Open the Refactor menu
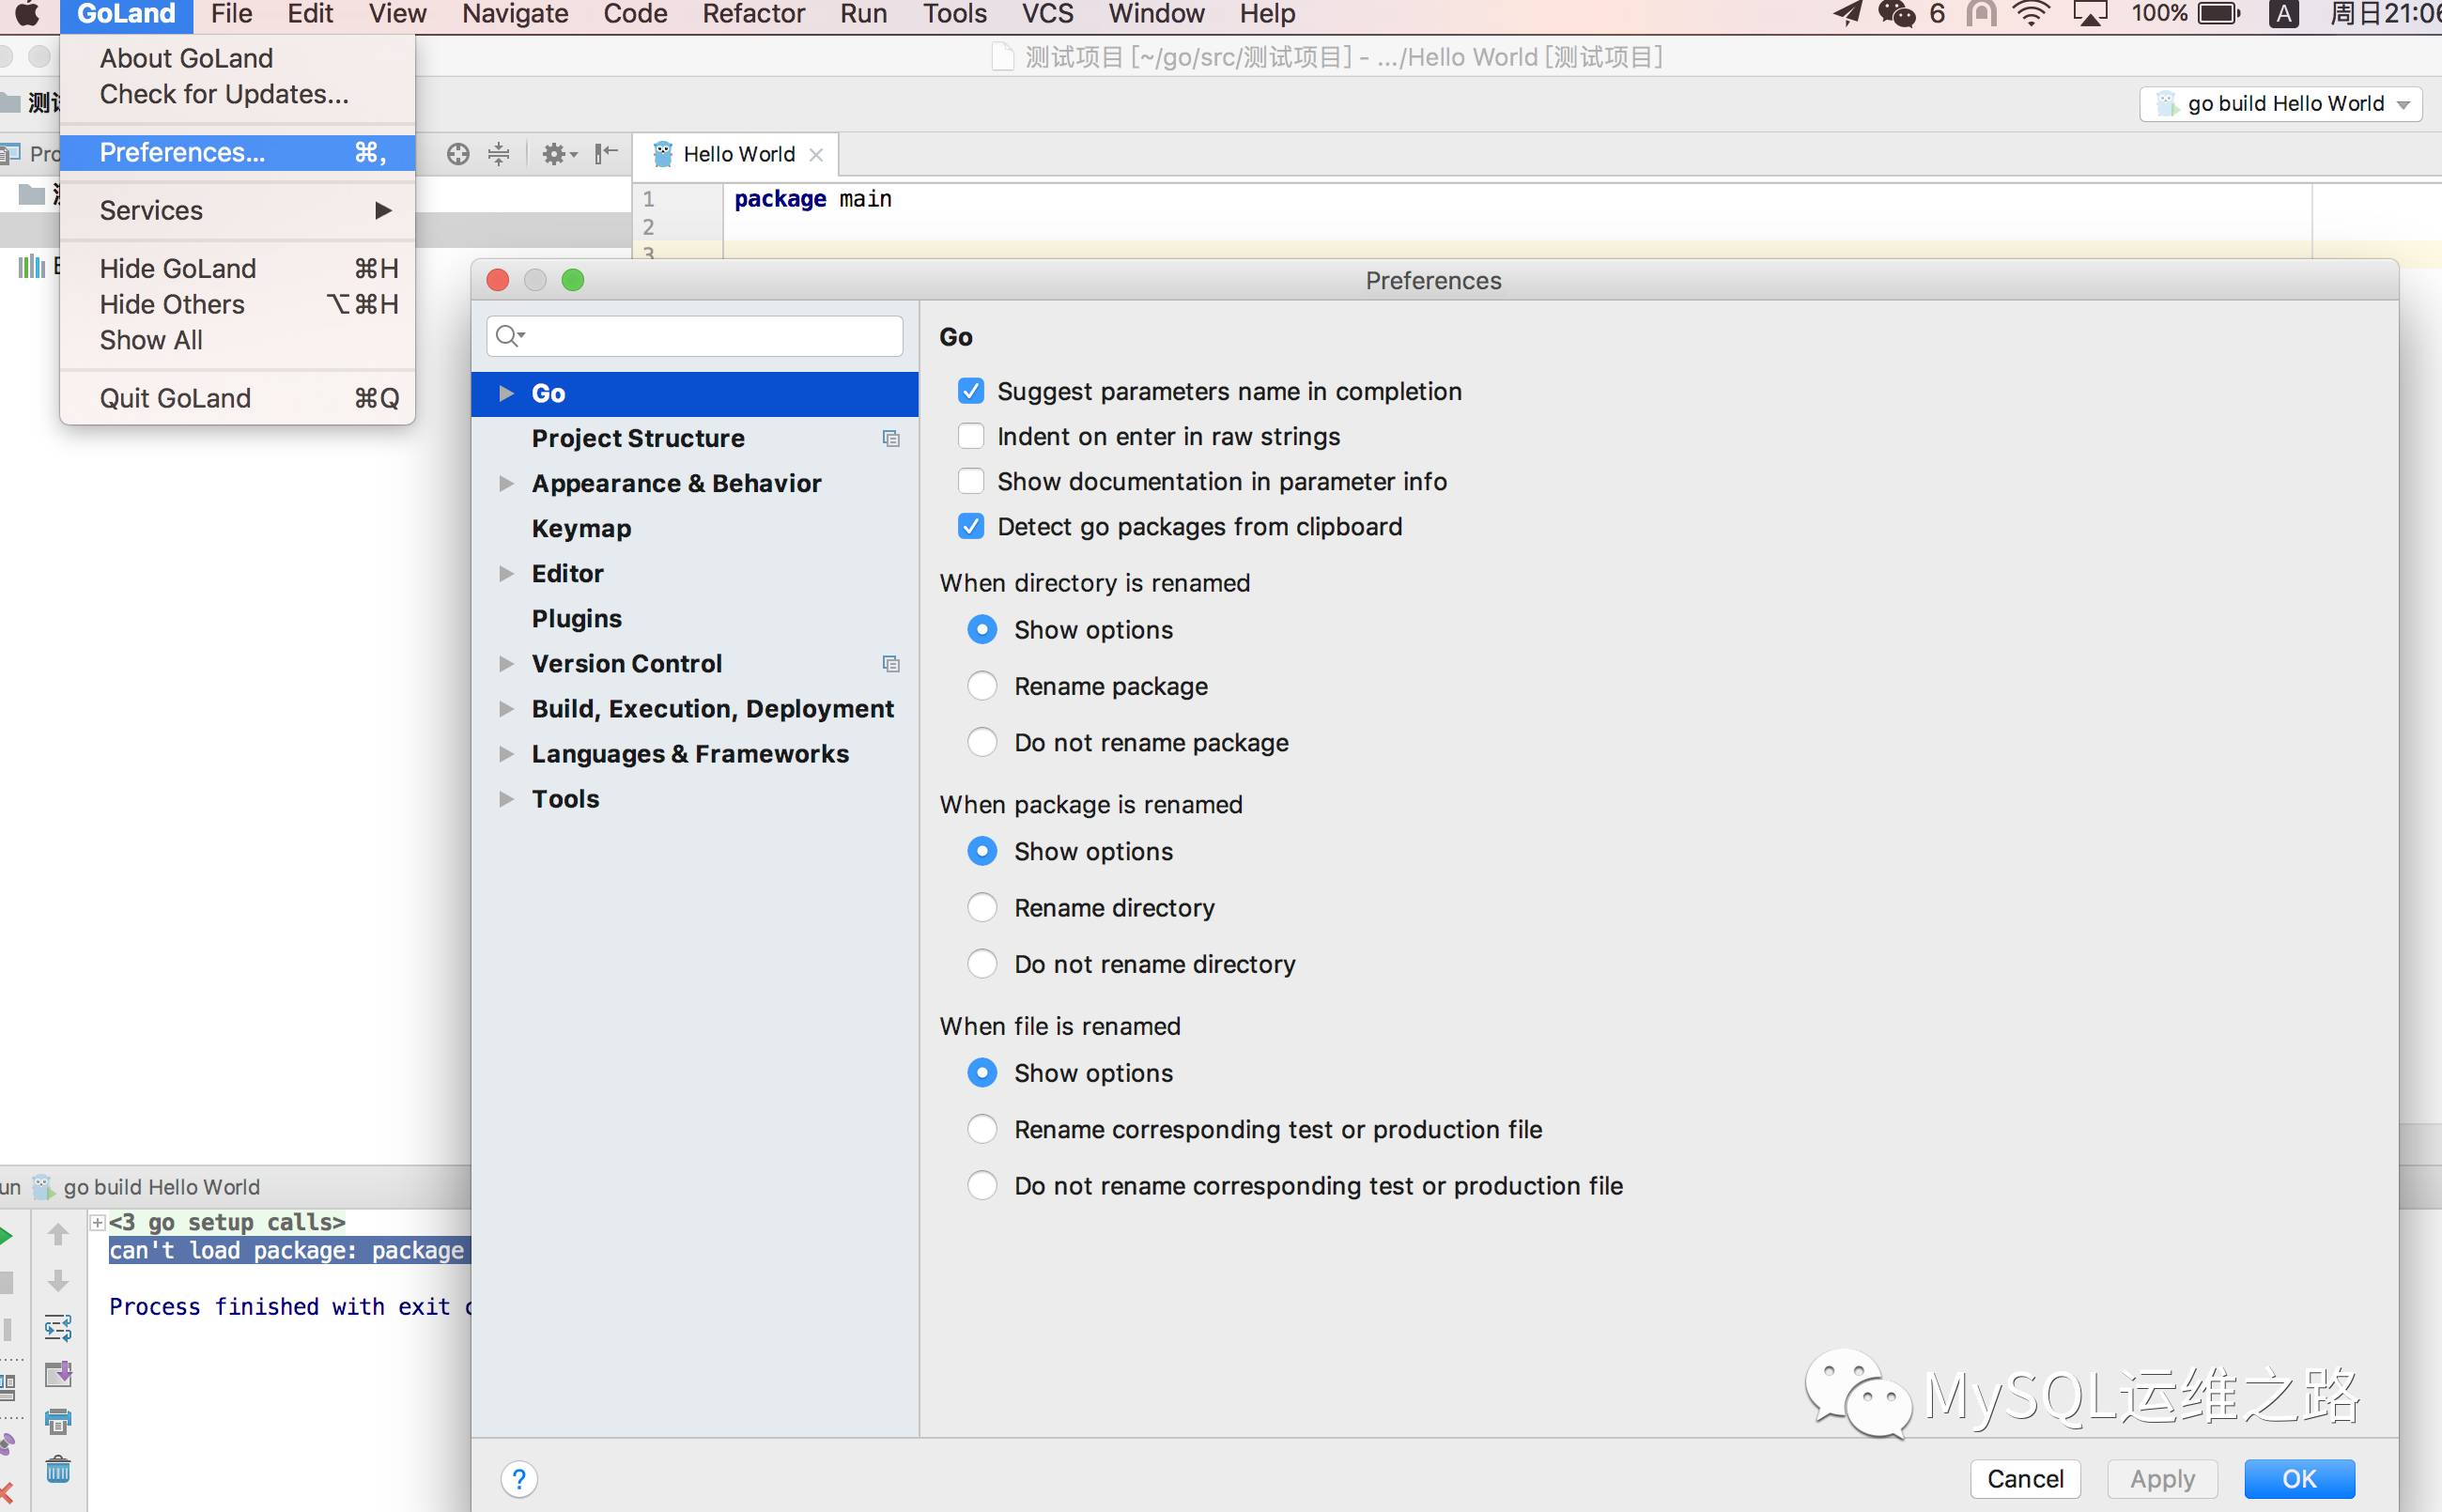Image resolution: width=2442 pixels, height=1512 pixels. [x=753, y=14]
